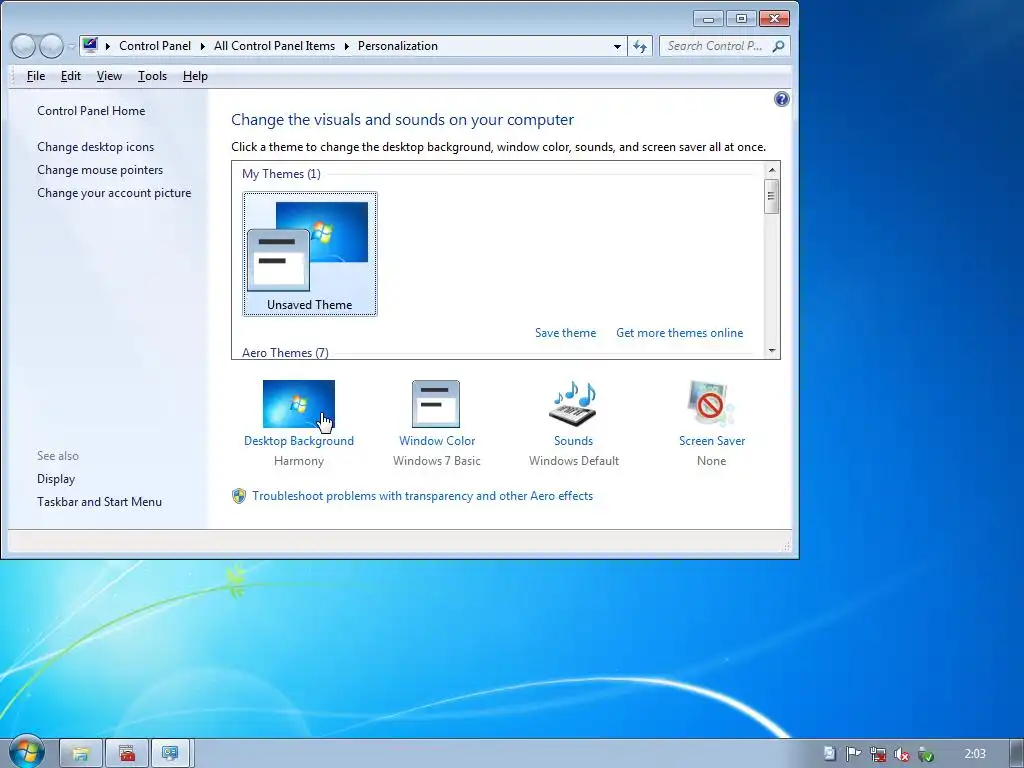This screenshot has width=1024, height=768.
Task: Click the Help question mark icon
Action: (x=781, y=99)
